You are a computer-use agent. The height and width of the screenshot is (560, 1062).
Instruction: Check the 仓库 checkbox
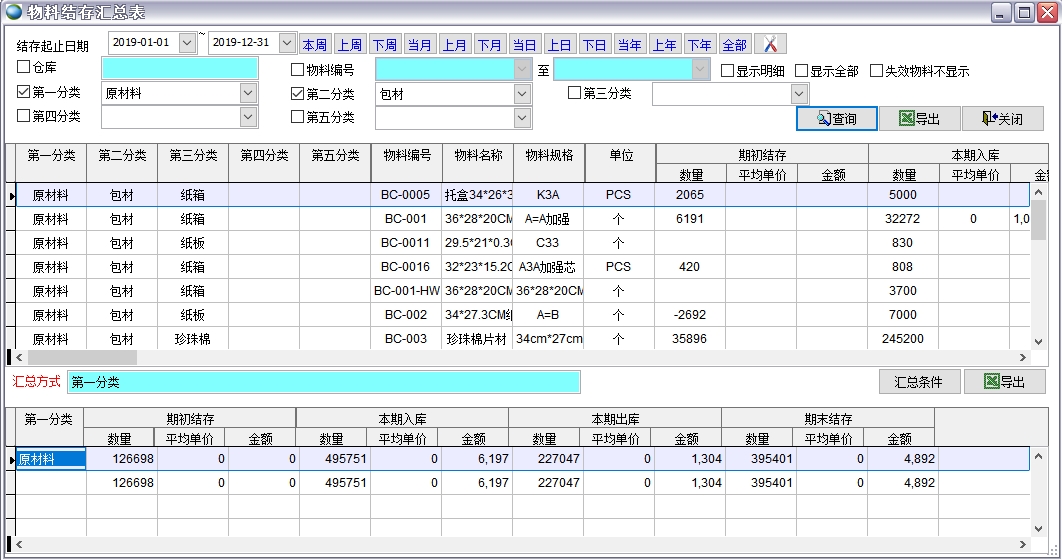[x=24, y=68]
